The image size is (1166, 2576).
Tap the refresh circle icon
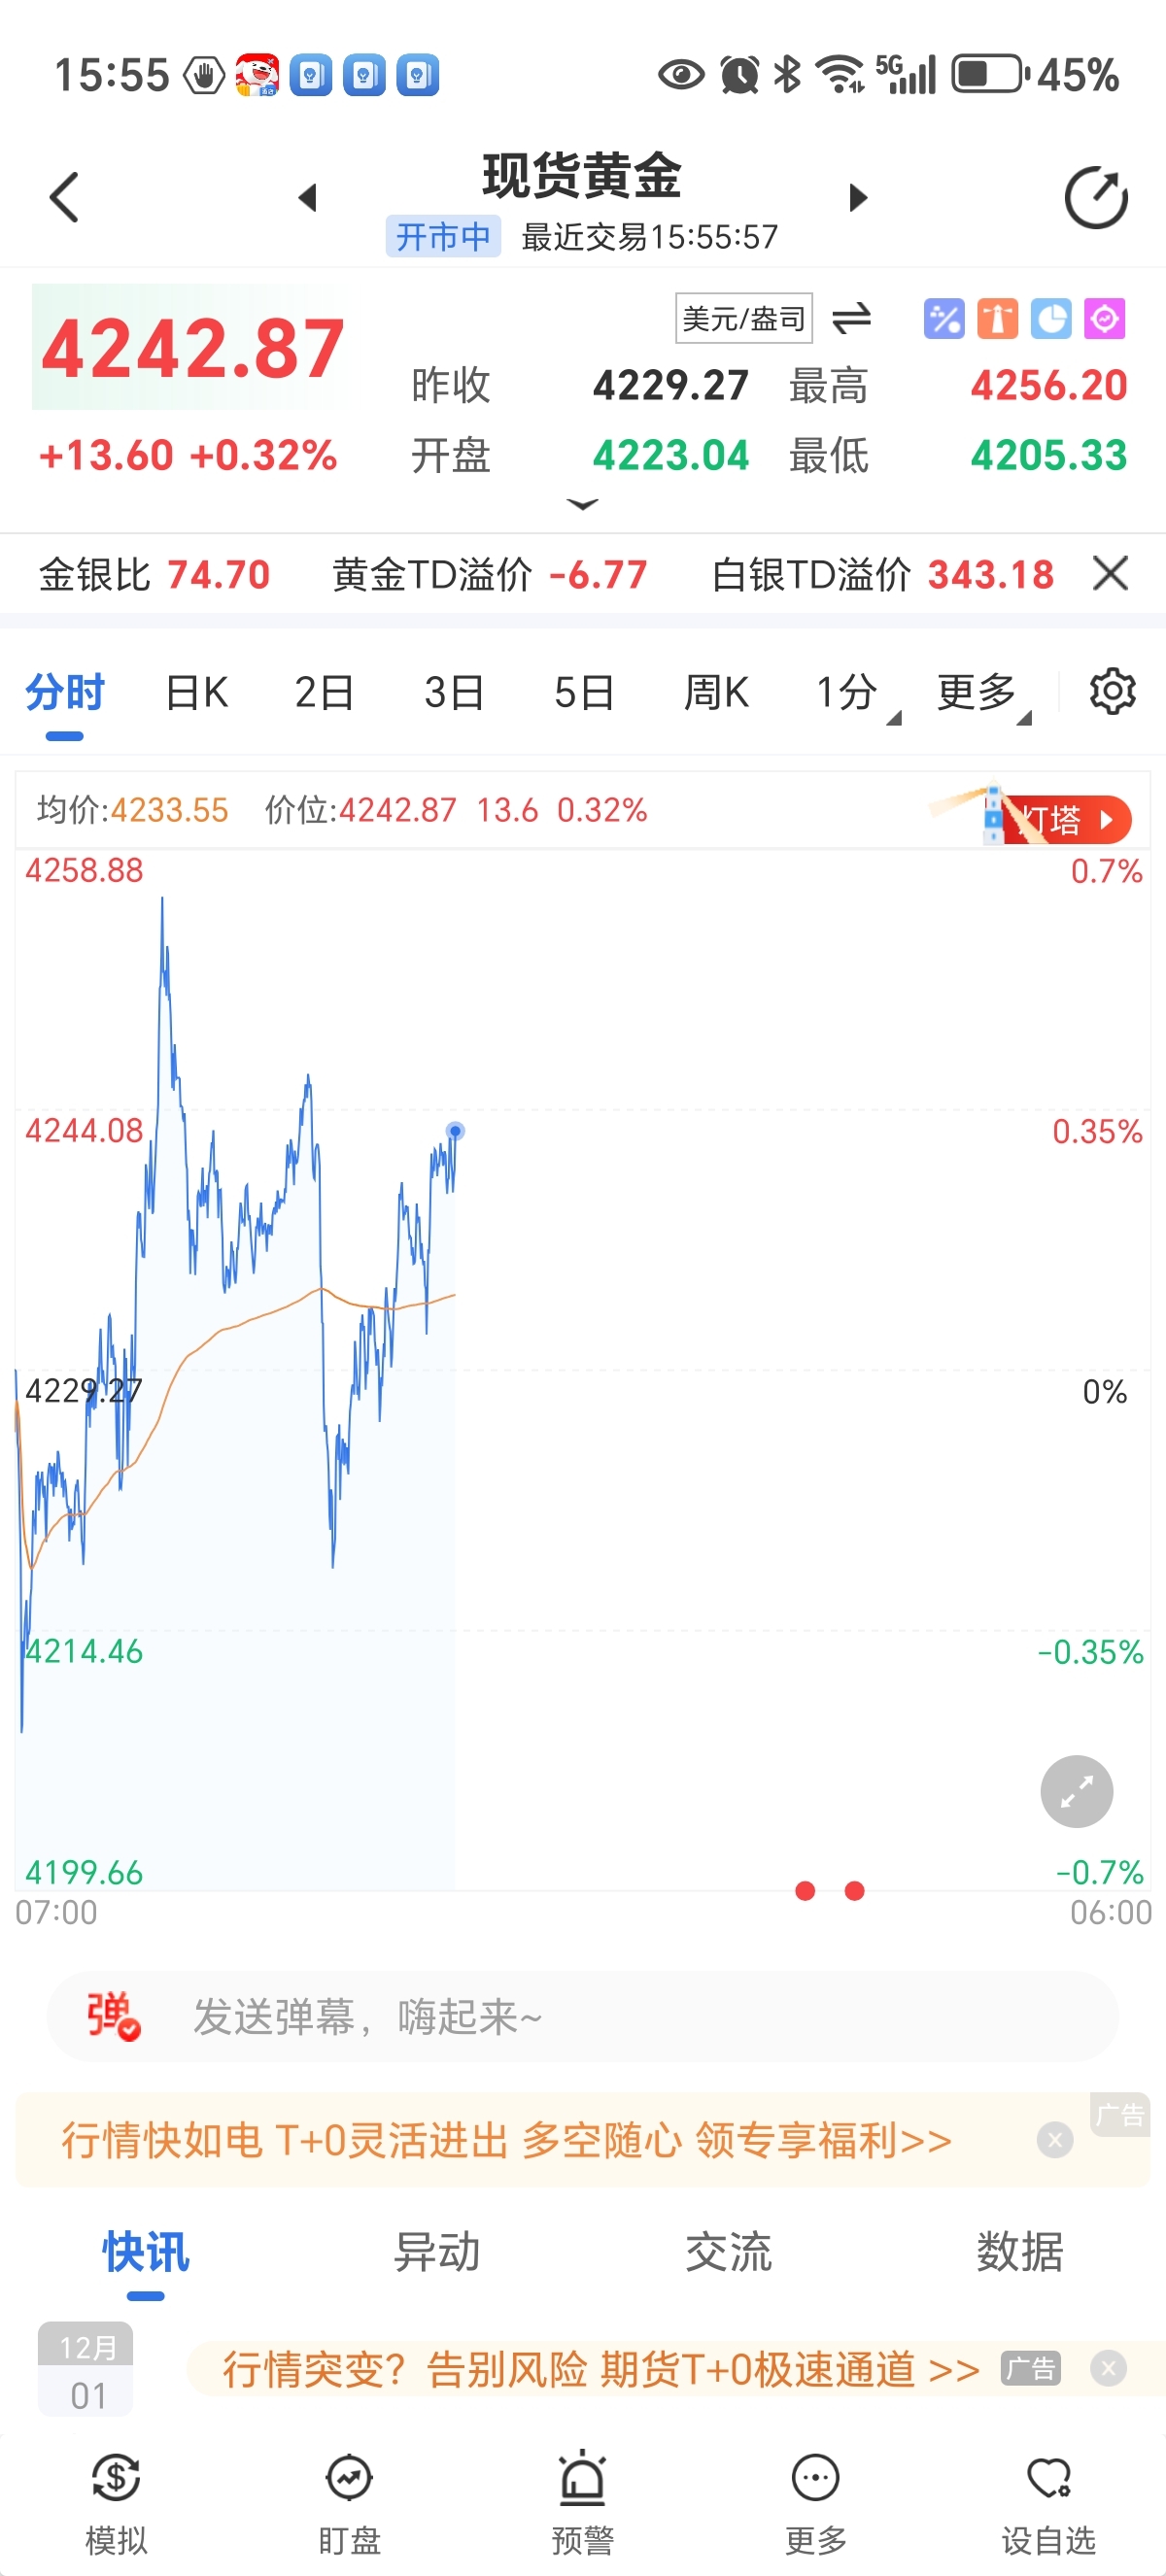click(1096, 197)
